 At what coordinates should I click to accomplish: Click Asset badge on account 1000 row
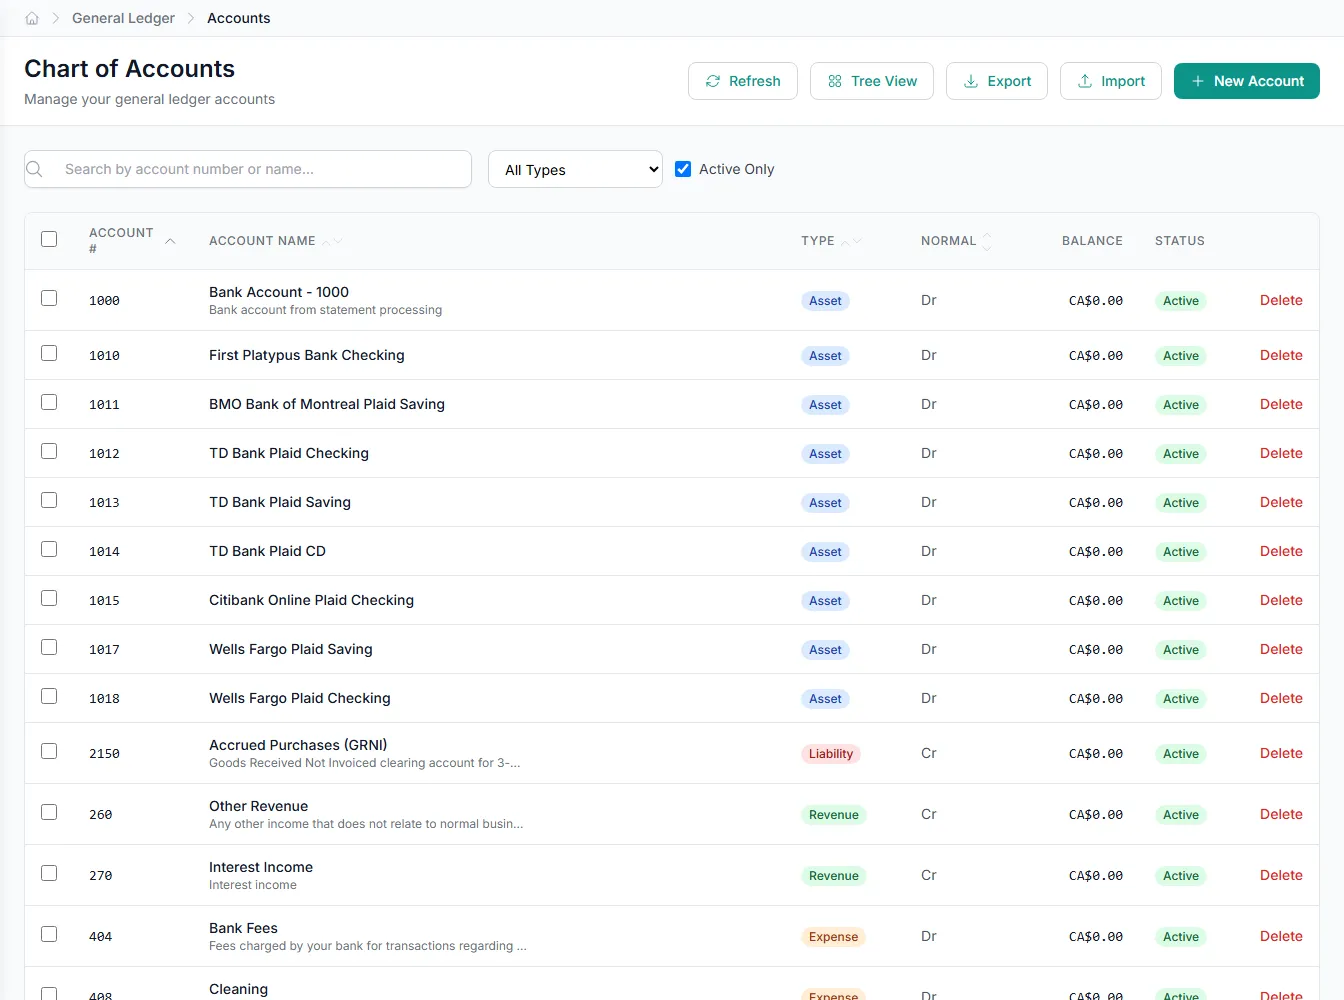pyautogui.click(x=825, y=301)
